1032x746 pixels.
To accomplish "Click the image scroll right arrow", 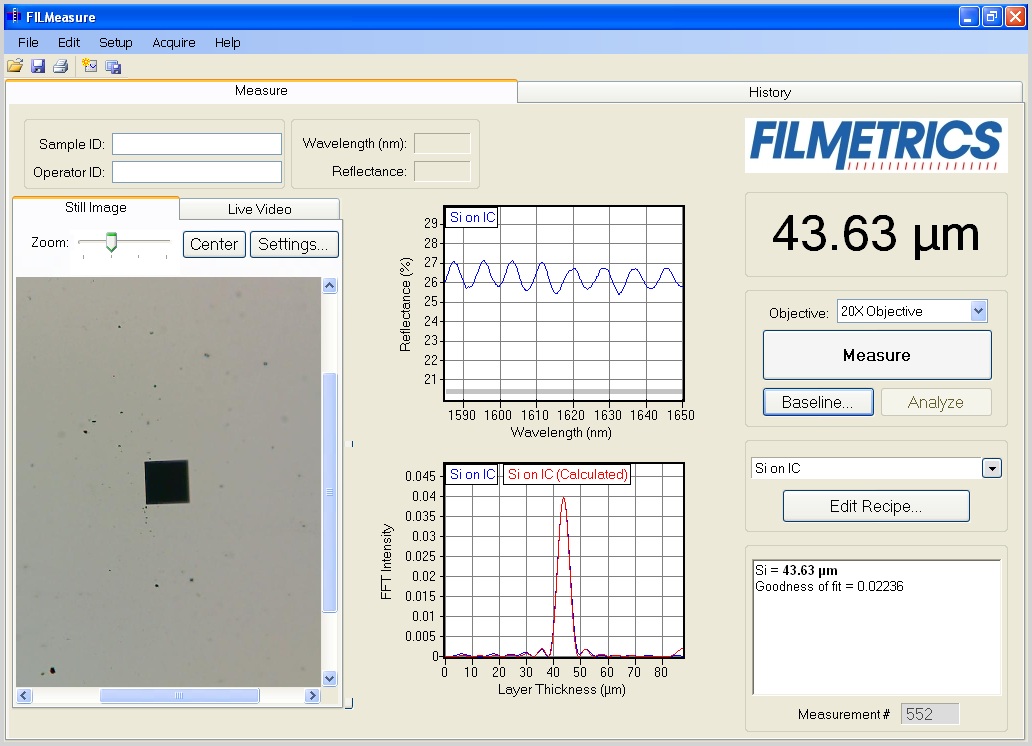I will pos(313,695).
